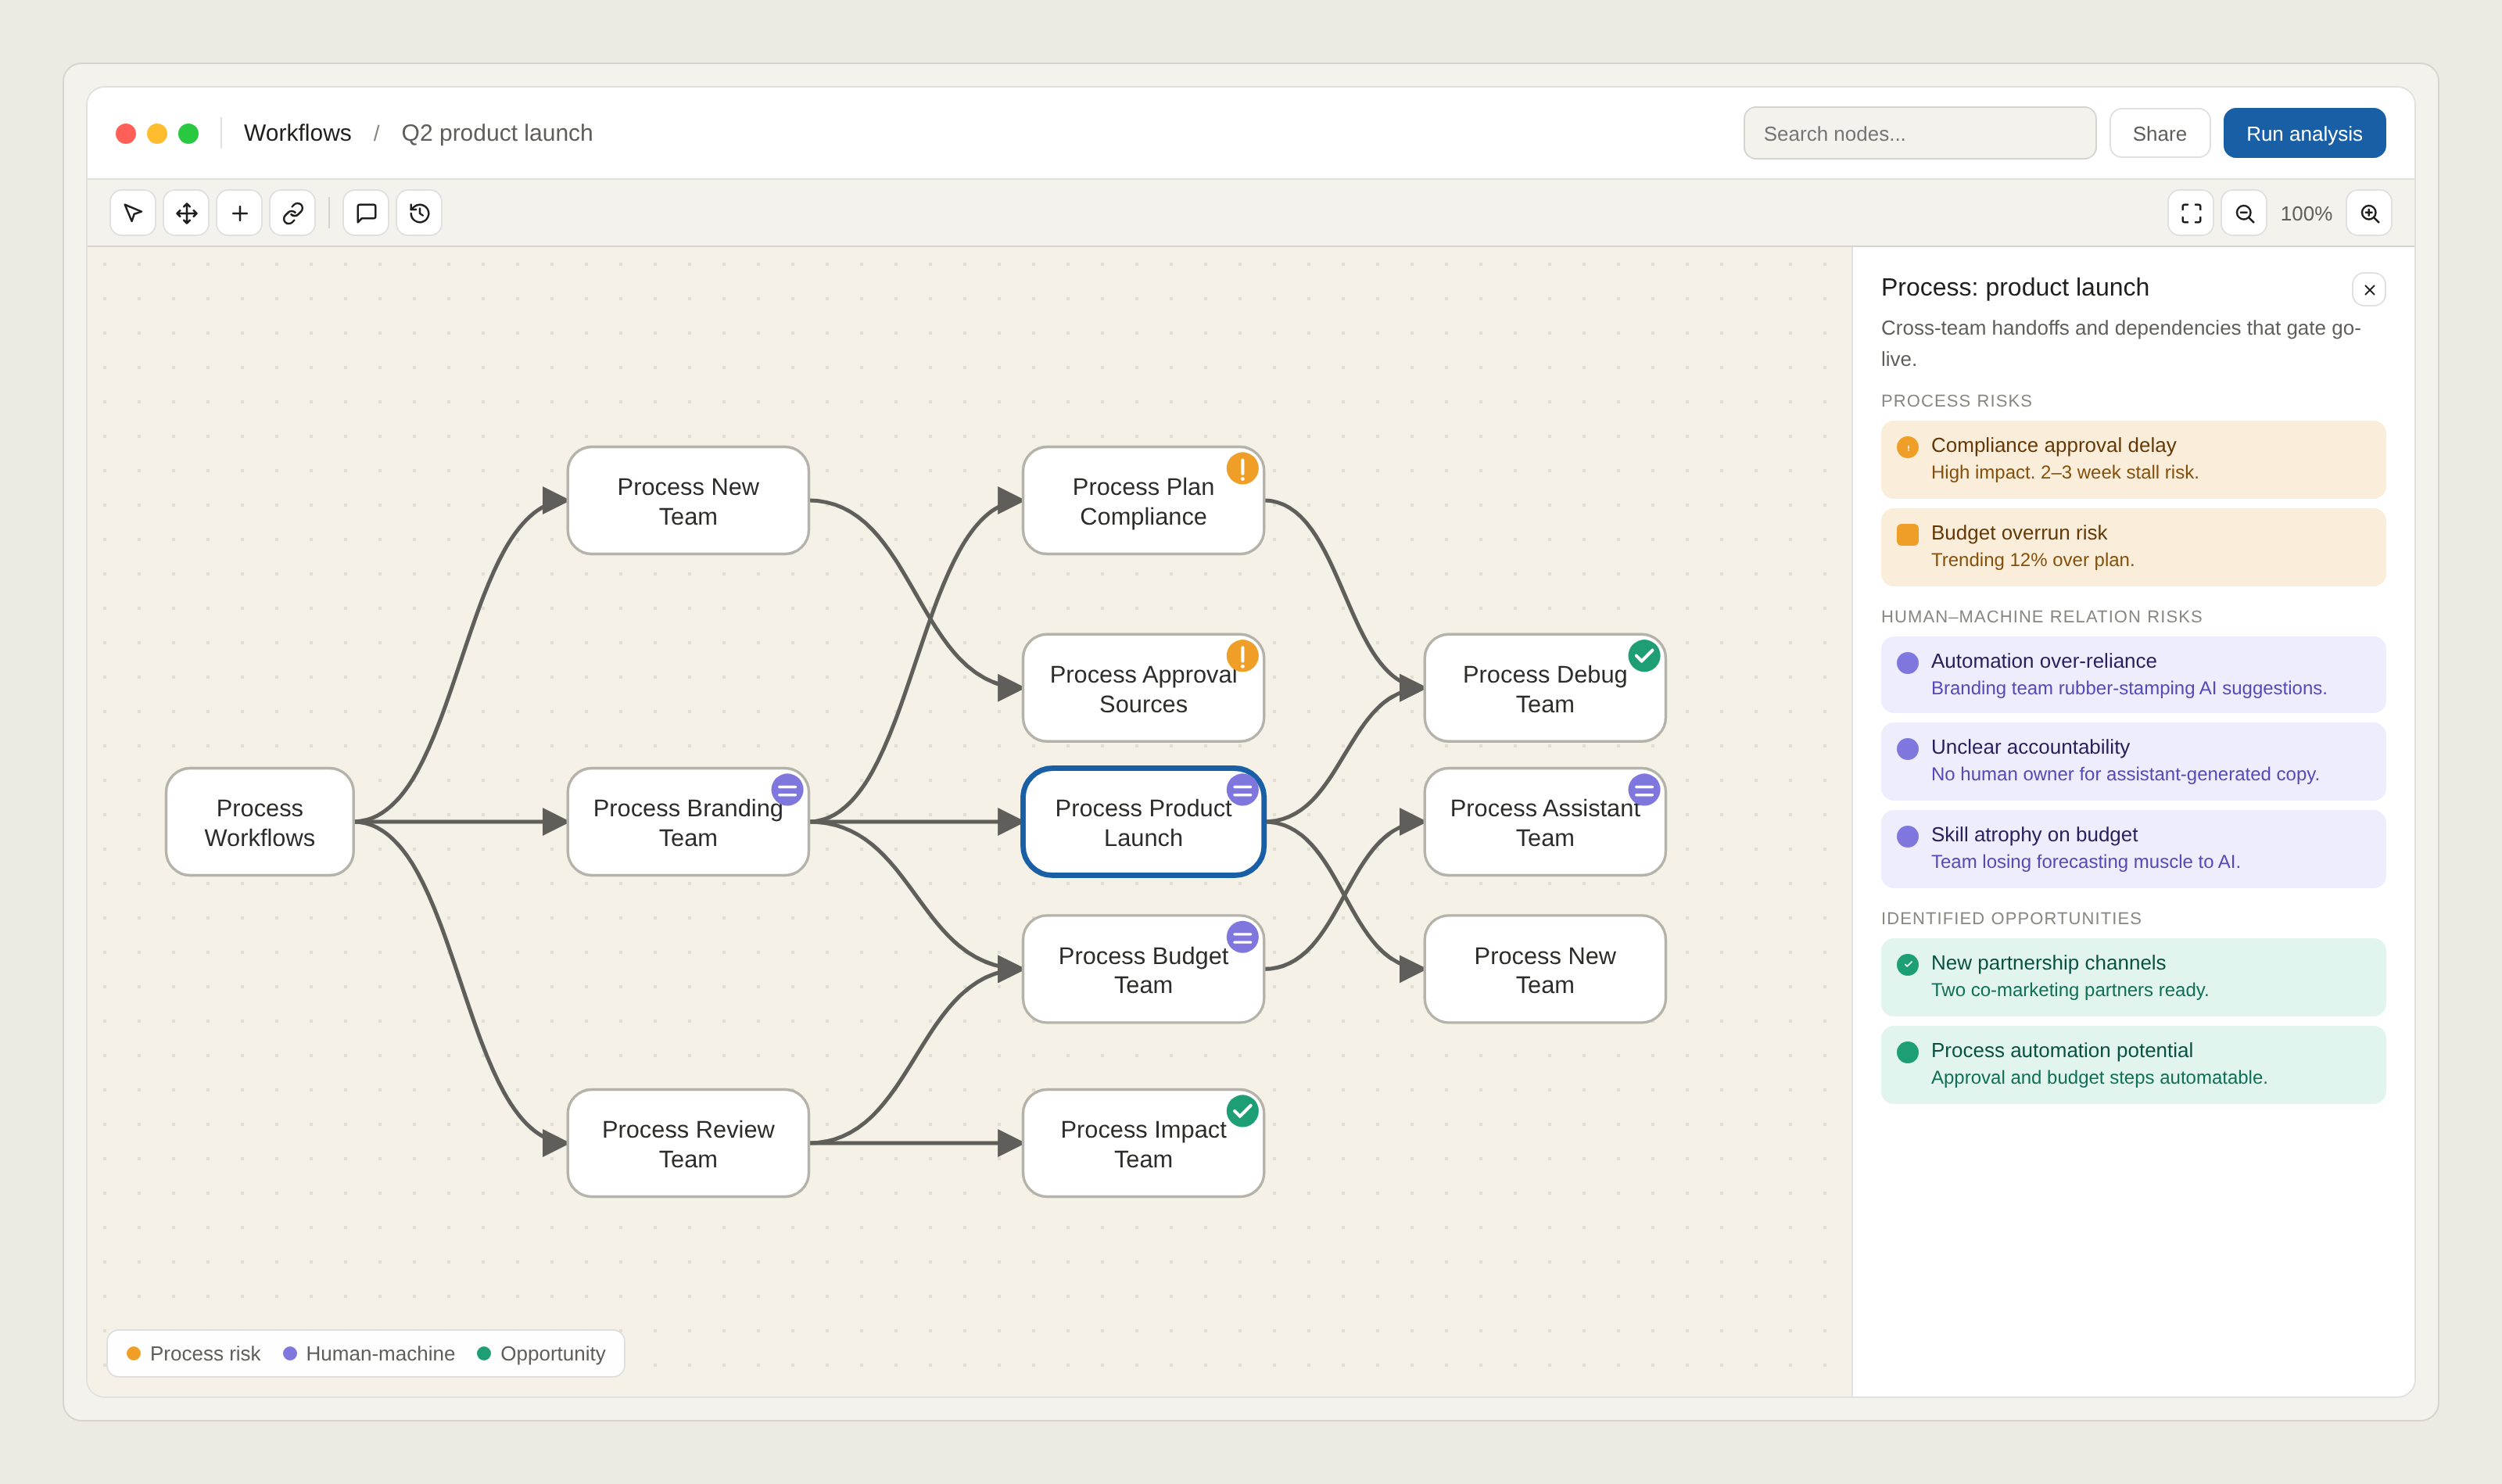This screenshot has width=2502, height=1484.
Task: Click green check badge on Process Debug Team
Action: [x=1644, y=656]
